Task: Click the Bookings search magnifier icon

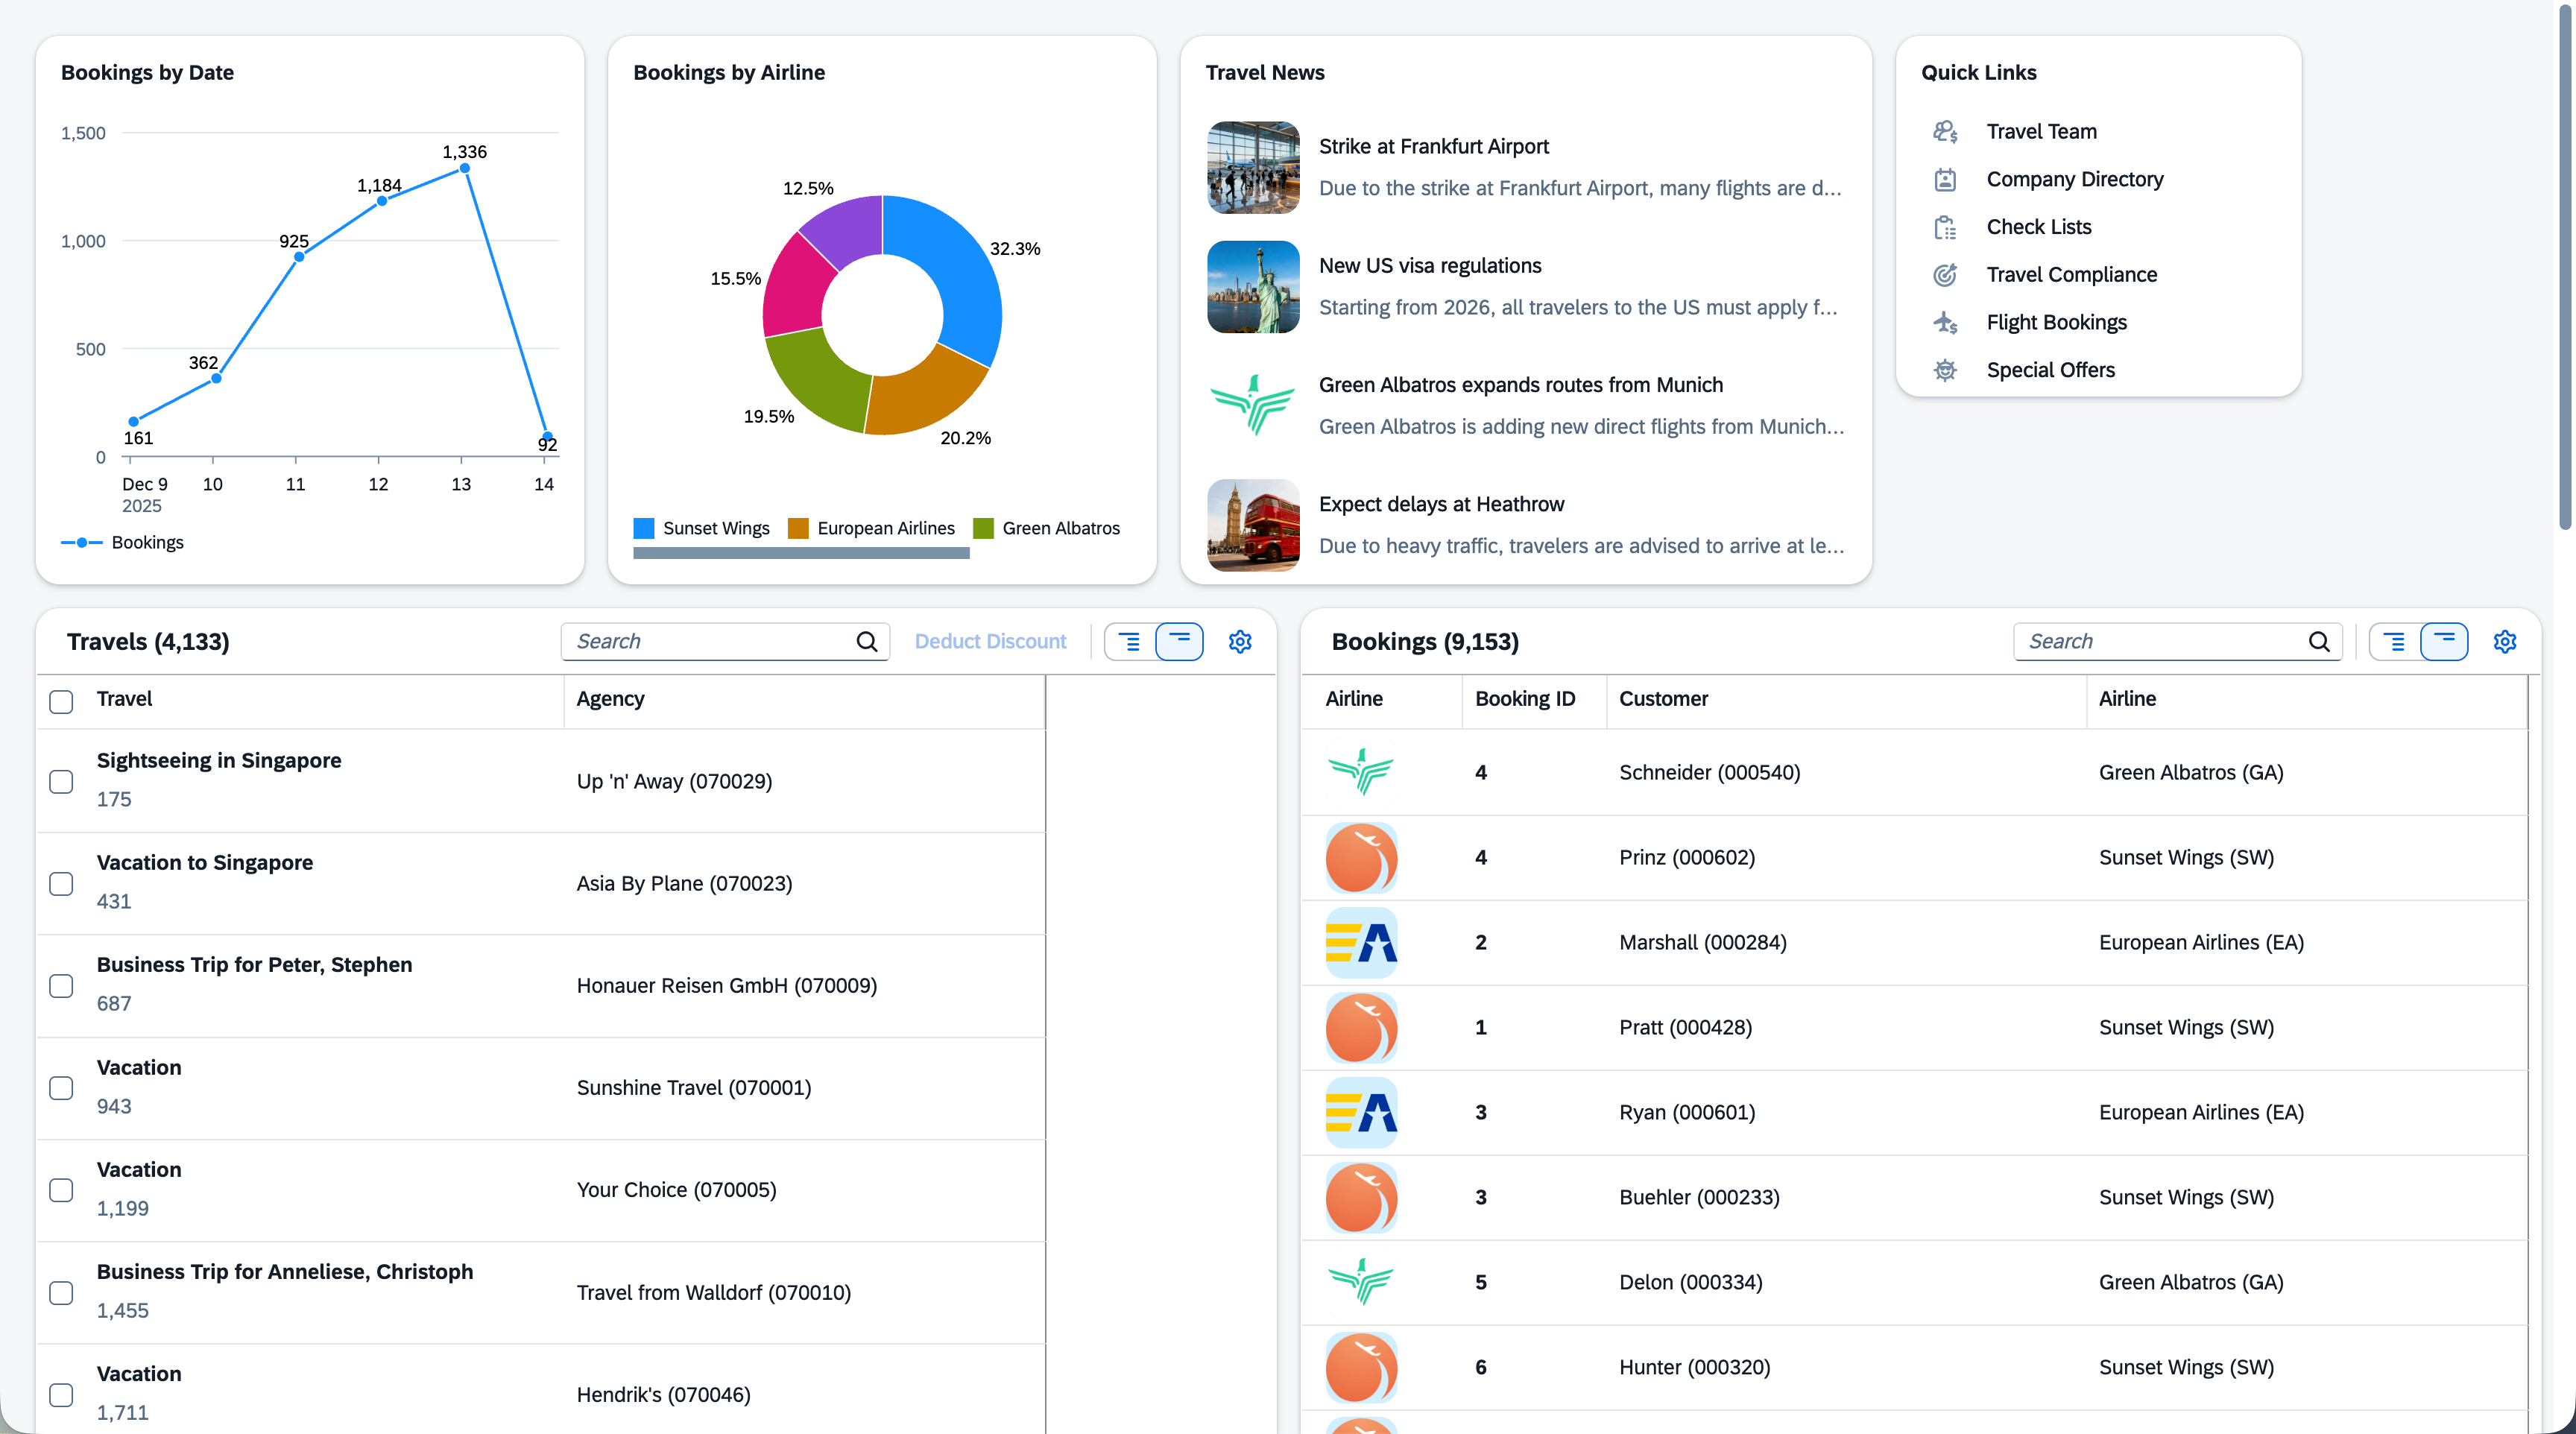Action: [2319, 642]
